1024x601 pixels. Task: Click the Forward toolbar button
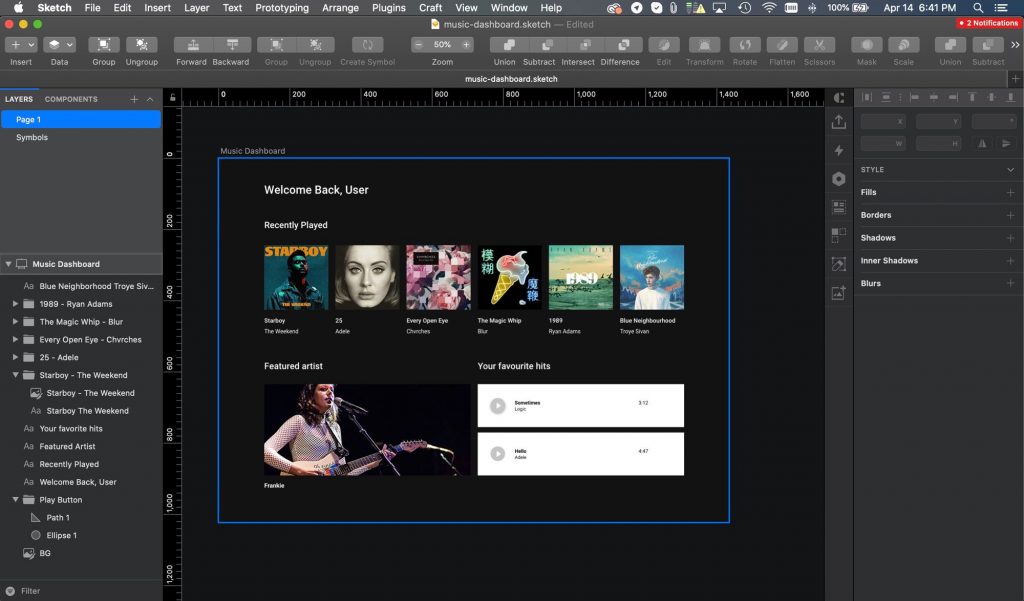click(193, 45)
